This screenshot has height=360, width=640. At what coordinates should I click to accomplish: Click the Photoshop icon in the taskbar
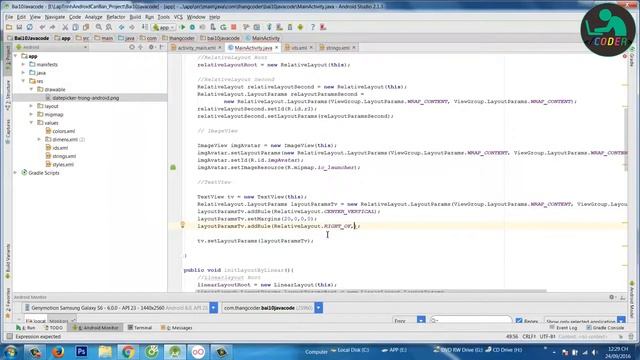click(81, 351)
